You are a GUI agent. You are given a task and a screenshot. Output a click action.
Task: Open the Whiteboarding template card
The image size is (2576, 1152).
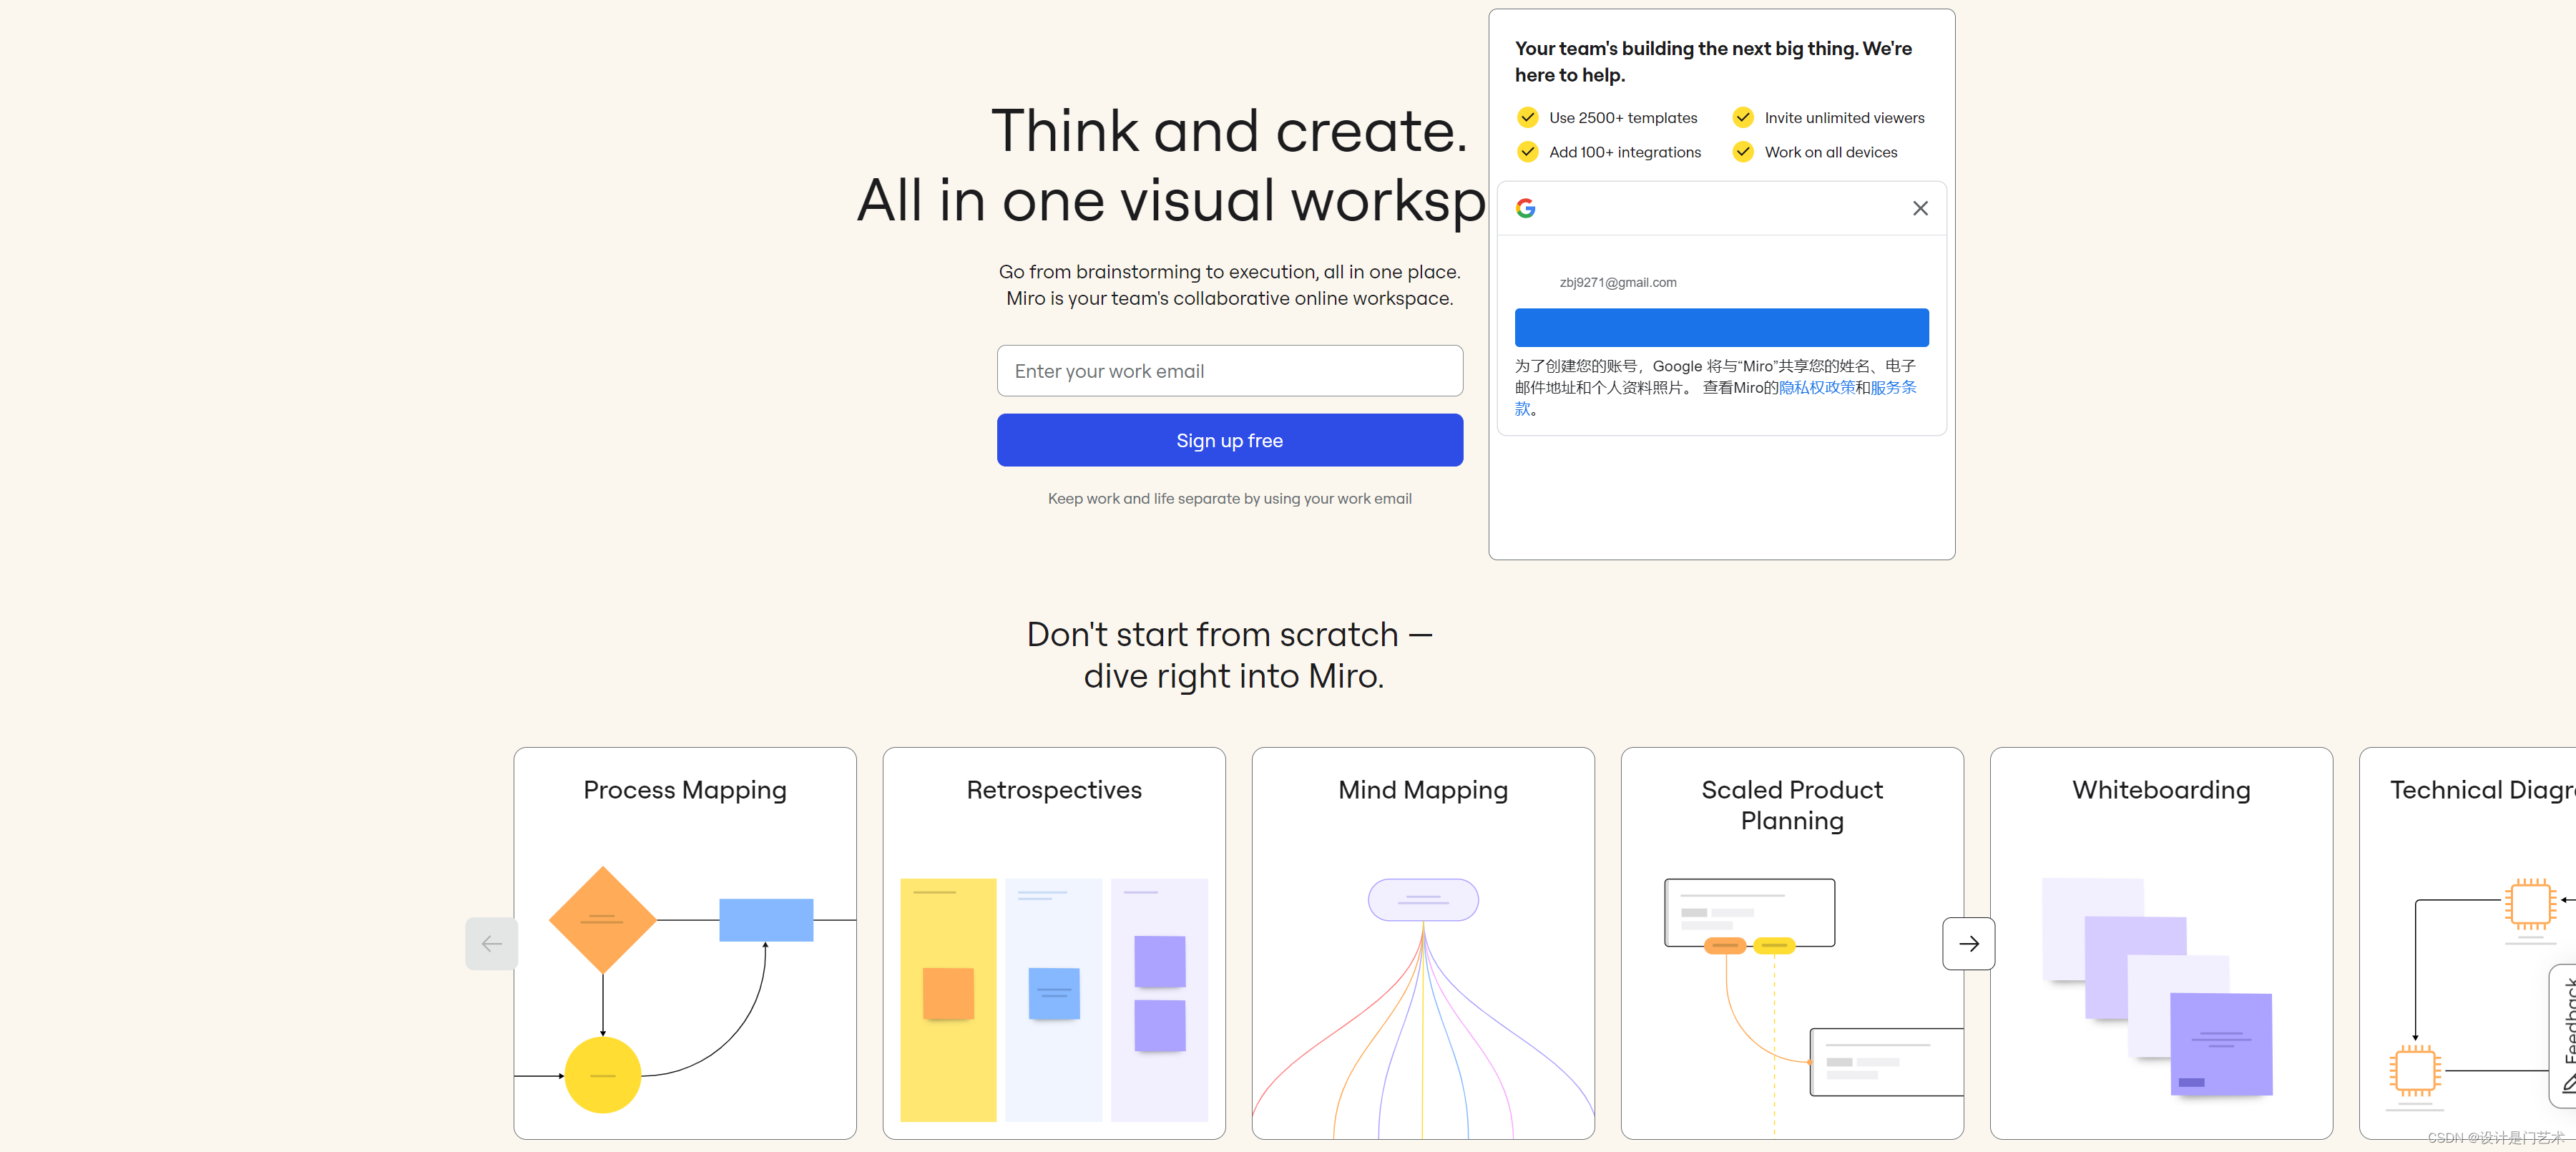[2160, 942]
